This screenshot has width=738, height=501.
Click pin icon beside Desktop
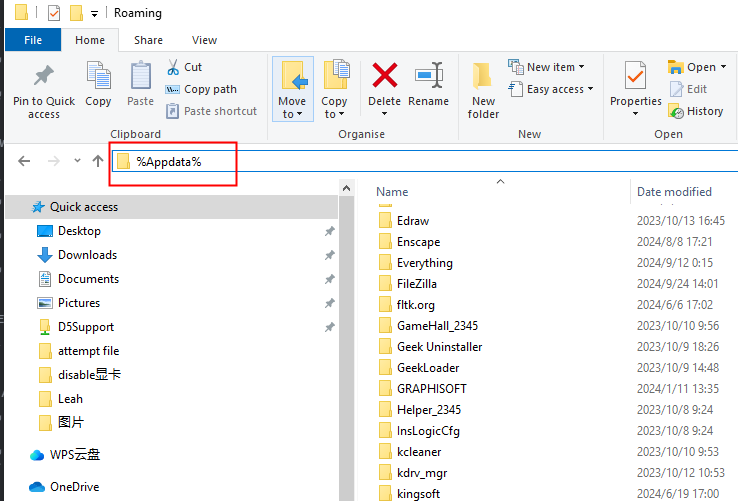pos(329,231)
